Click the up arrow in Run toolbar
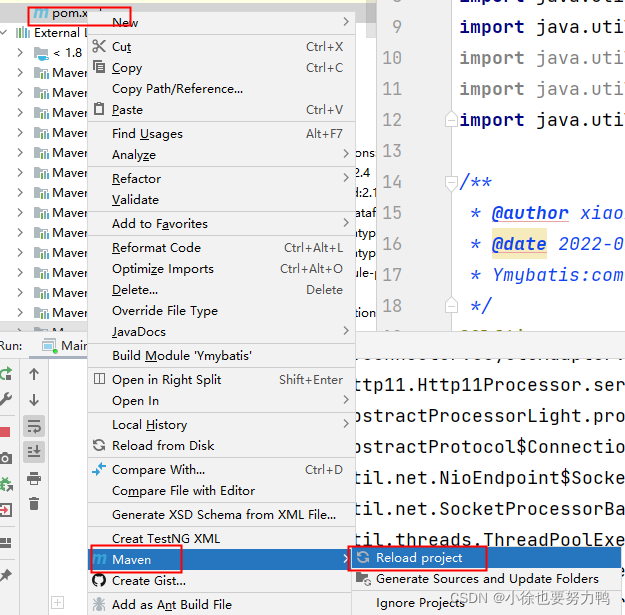Viewport: 625px width, 615px height. (34, 374)
